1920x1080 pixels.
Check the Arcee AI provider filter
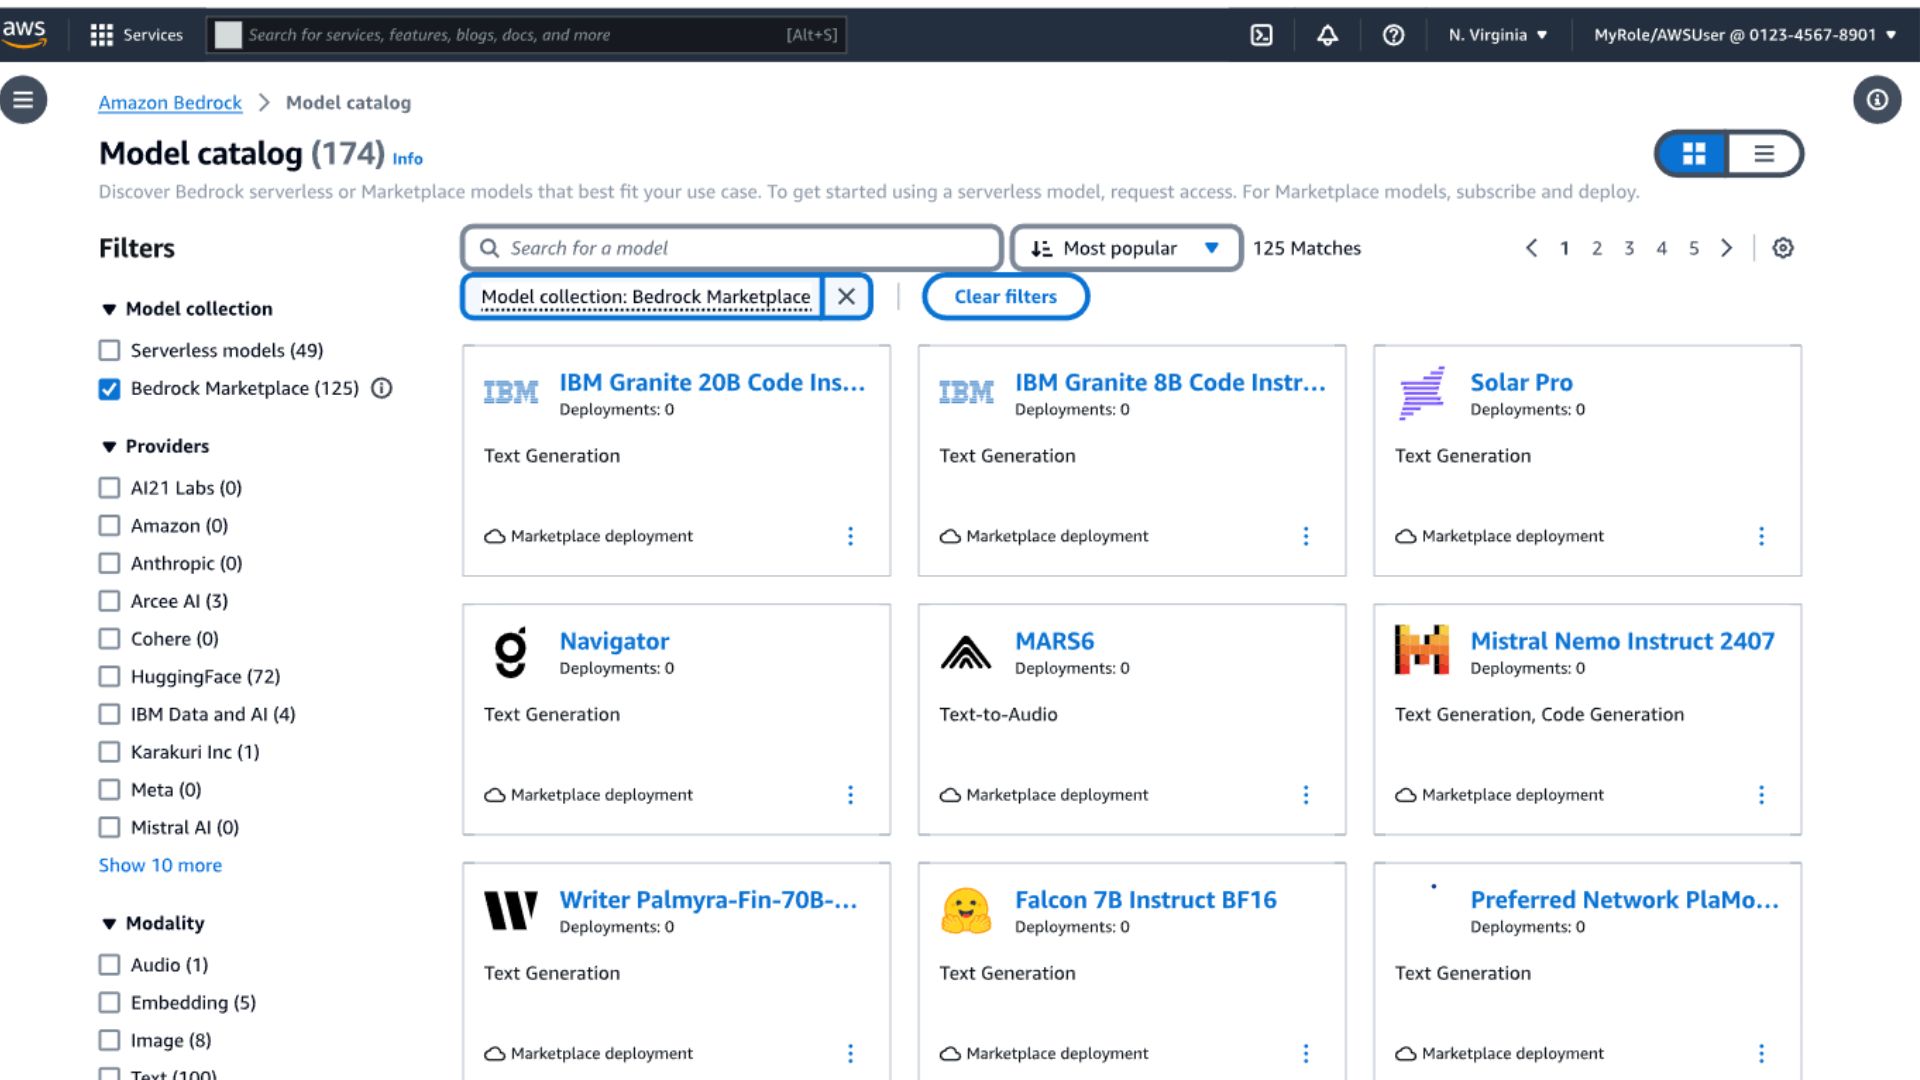coord(109,601)
